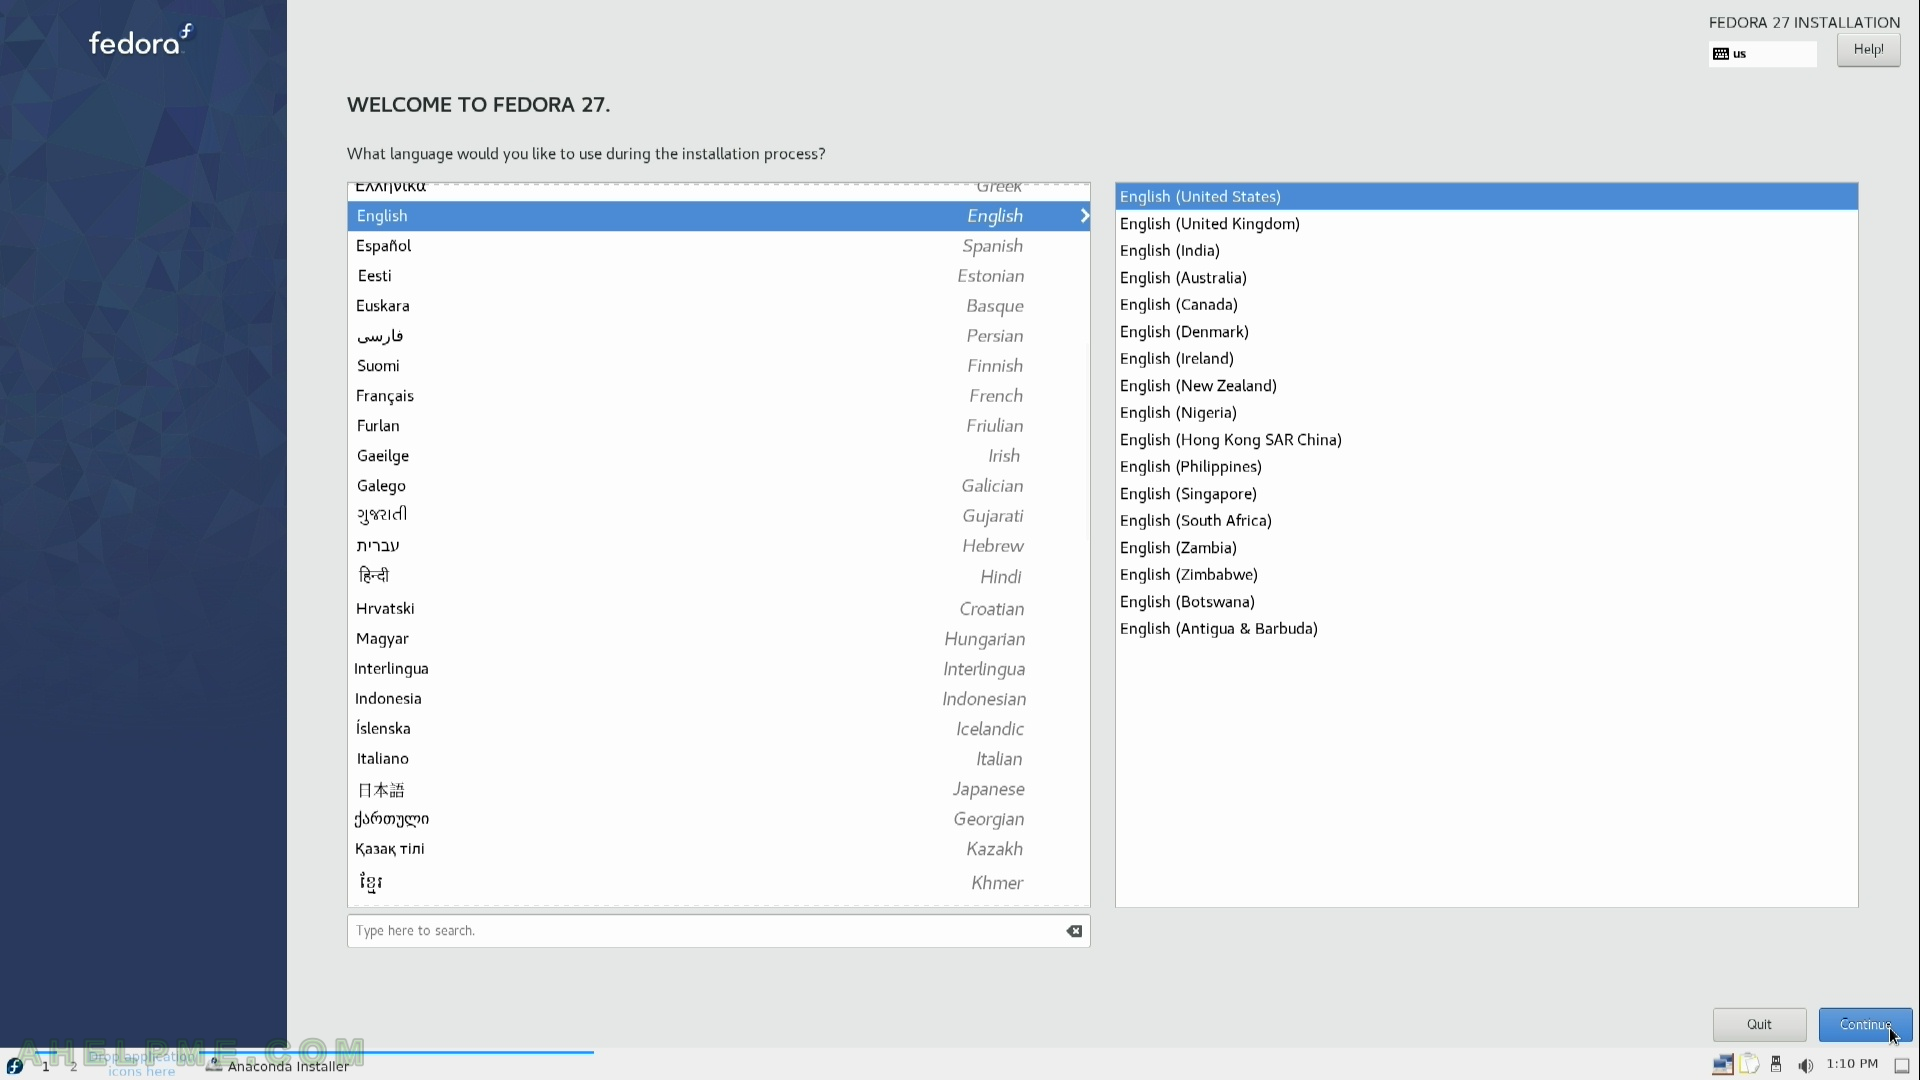Choose English (United Kingdom) locale
Image resolution: width=1920 pixels, height=1080 pixels.
[1486, 224]
